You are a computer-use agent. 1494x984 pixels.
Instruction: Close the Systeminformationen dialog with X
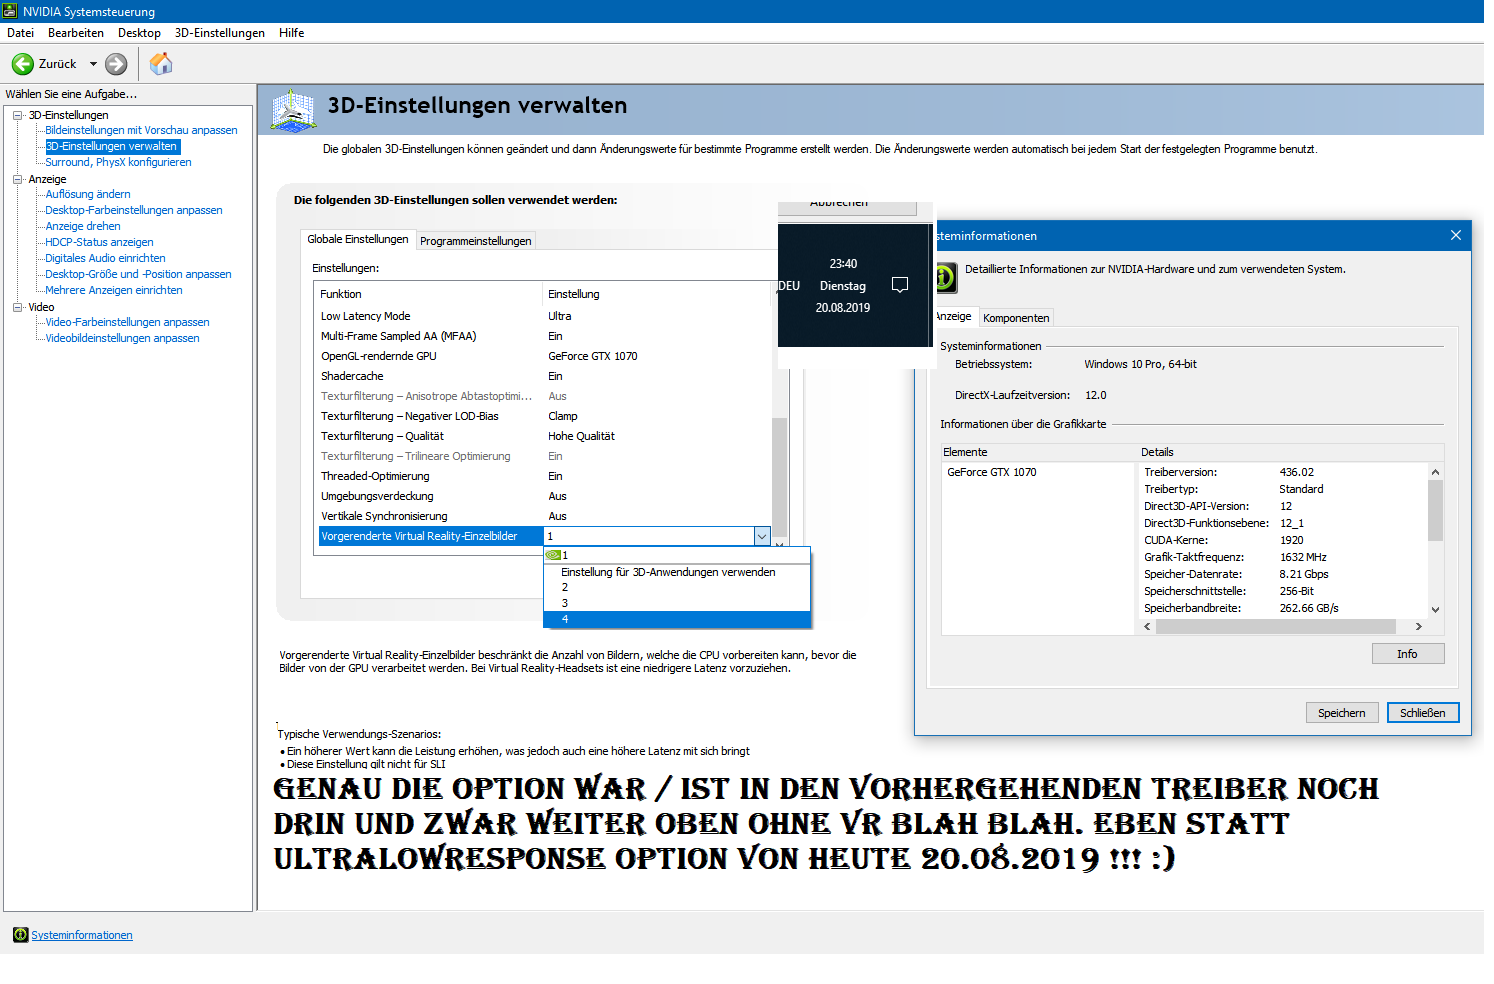pyautogui.click(x=1456, y=235)
